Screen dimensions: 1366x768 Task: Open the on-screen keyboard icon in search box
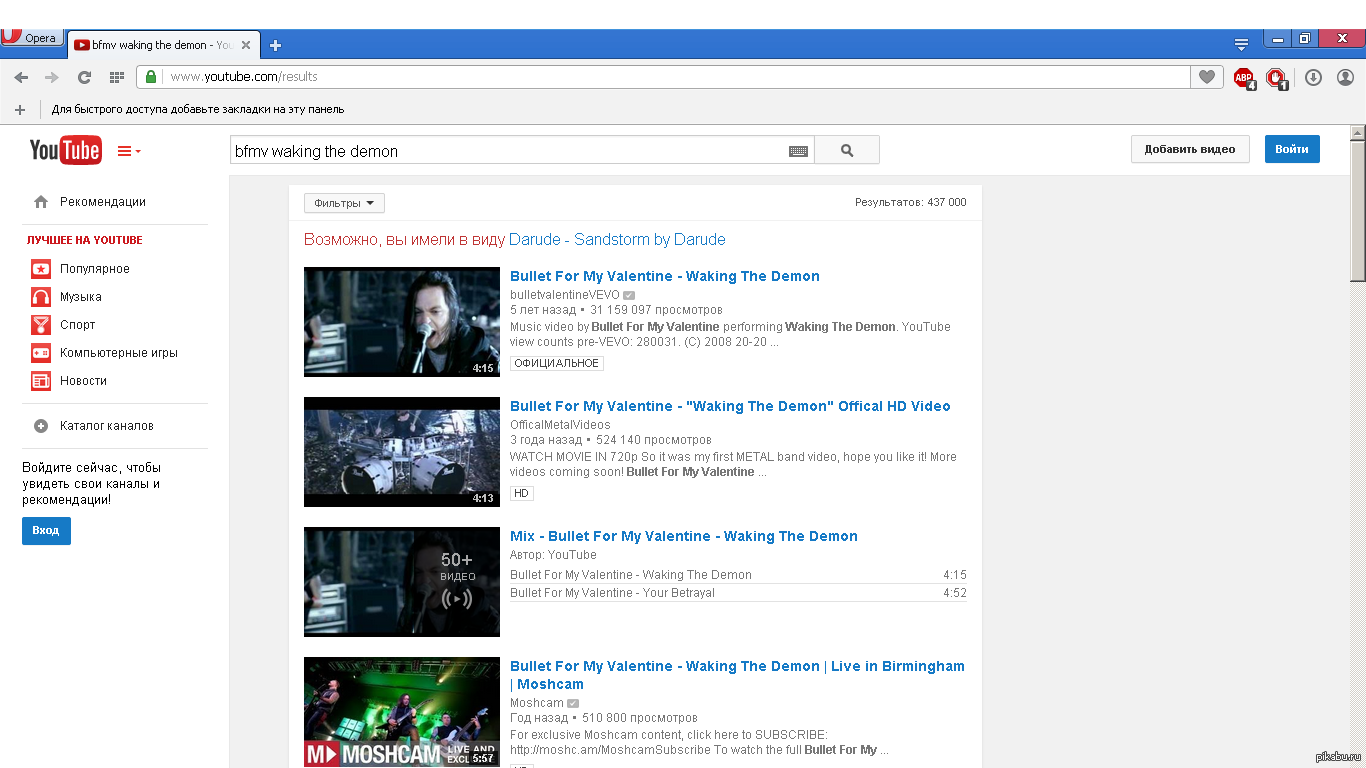coord(798,151)
